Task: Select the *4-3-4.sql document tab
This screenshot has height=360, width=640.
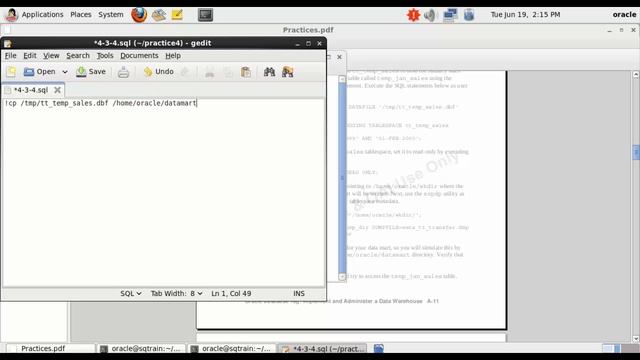Action: click(31, 90)
